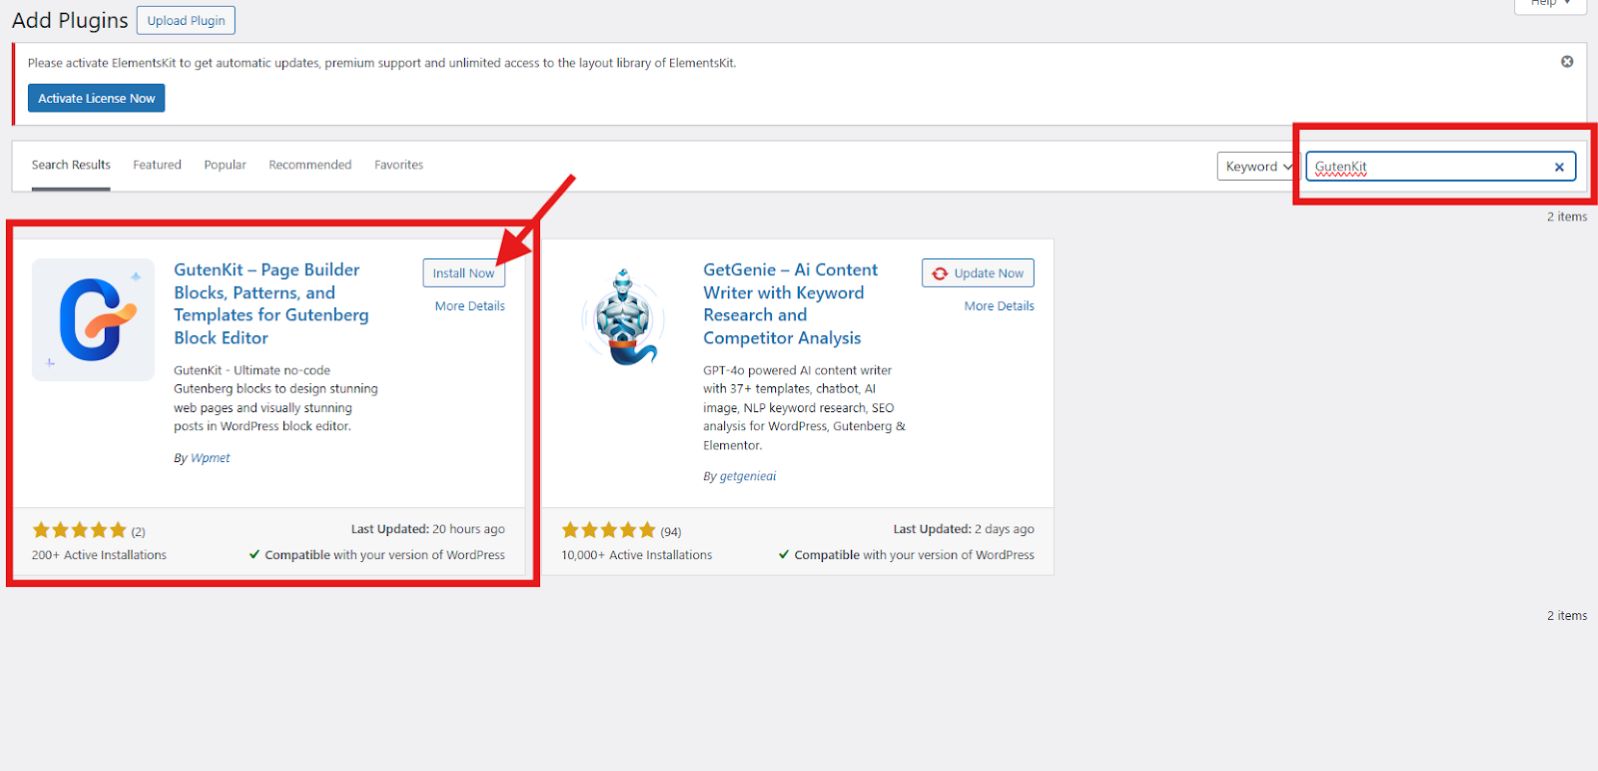Open the Keyword search type dropdown
Screen dimensions: 1598x771
(1258, 166)
